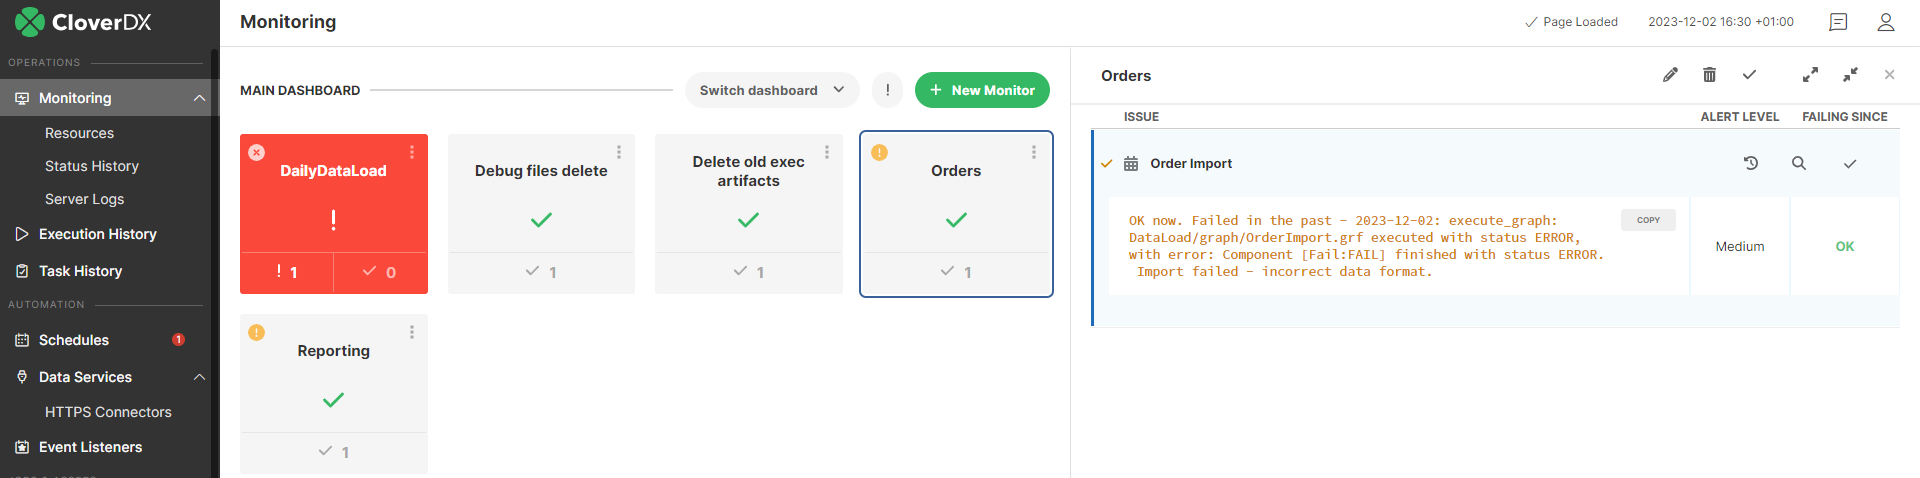
Task: Open the DailyDataLoad three-dot menu
Action: pos(412,152)
